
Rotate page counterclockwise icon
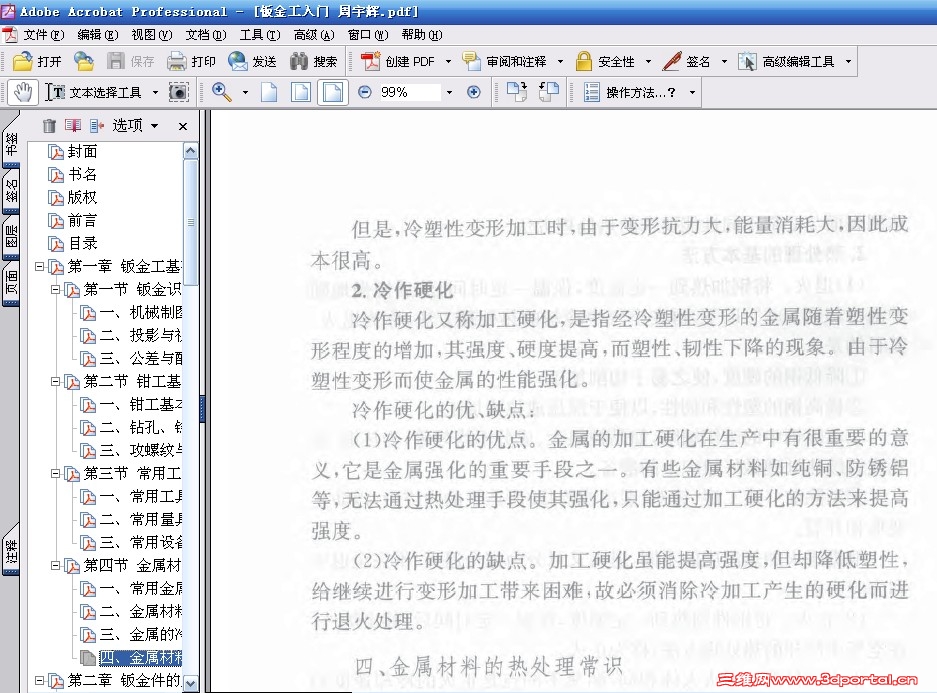click(549, 92)
